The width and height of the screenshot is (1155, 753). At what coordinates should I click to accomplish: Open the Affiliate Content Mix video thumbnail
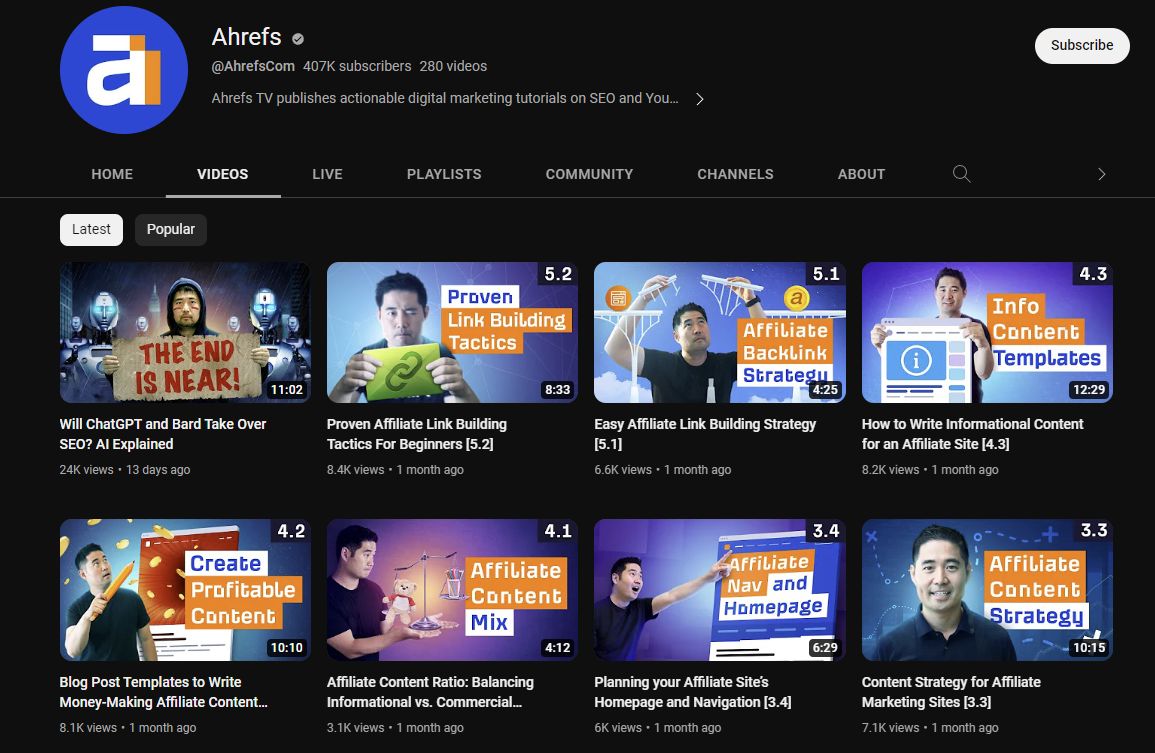pos(452,590)
